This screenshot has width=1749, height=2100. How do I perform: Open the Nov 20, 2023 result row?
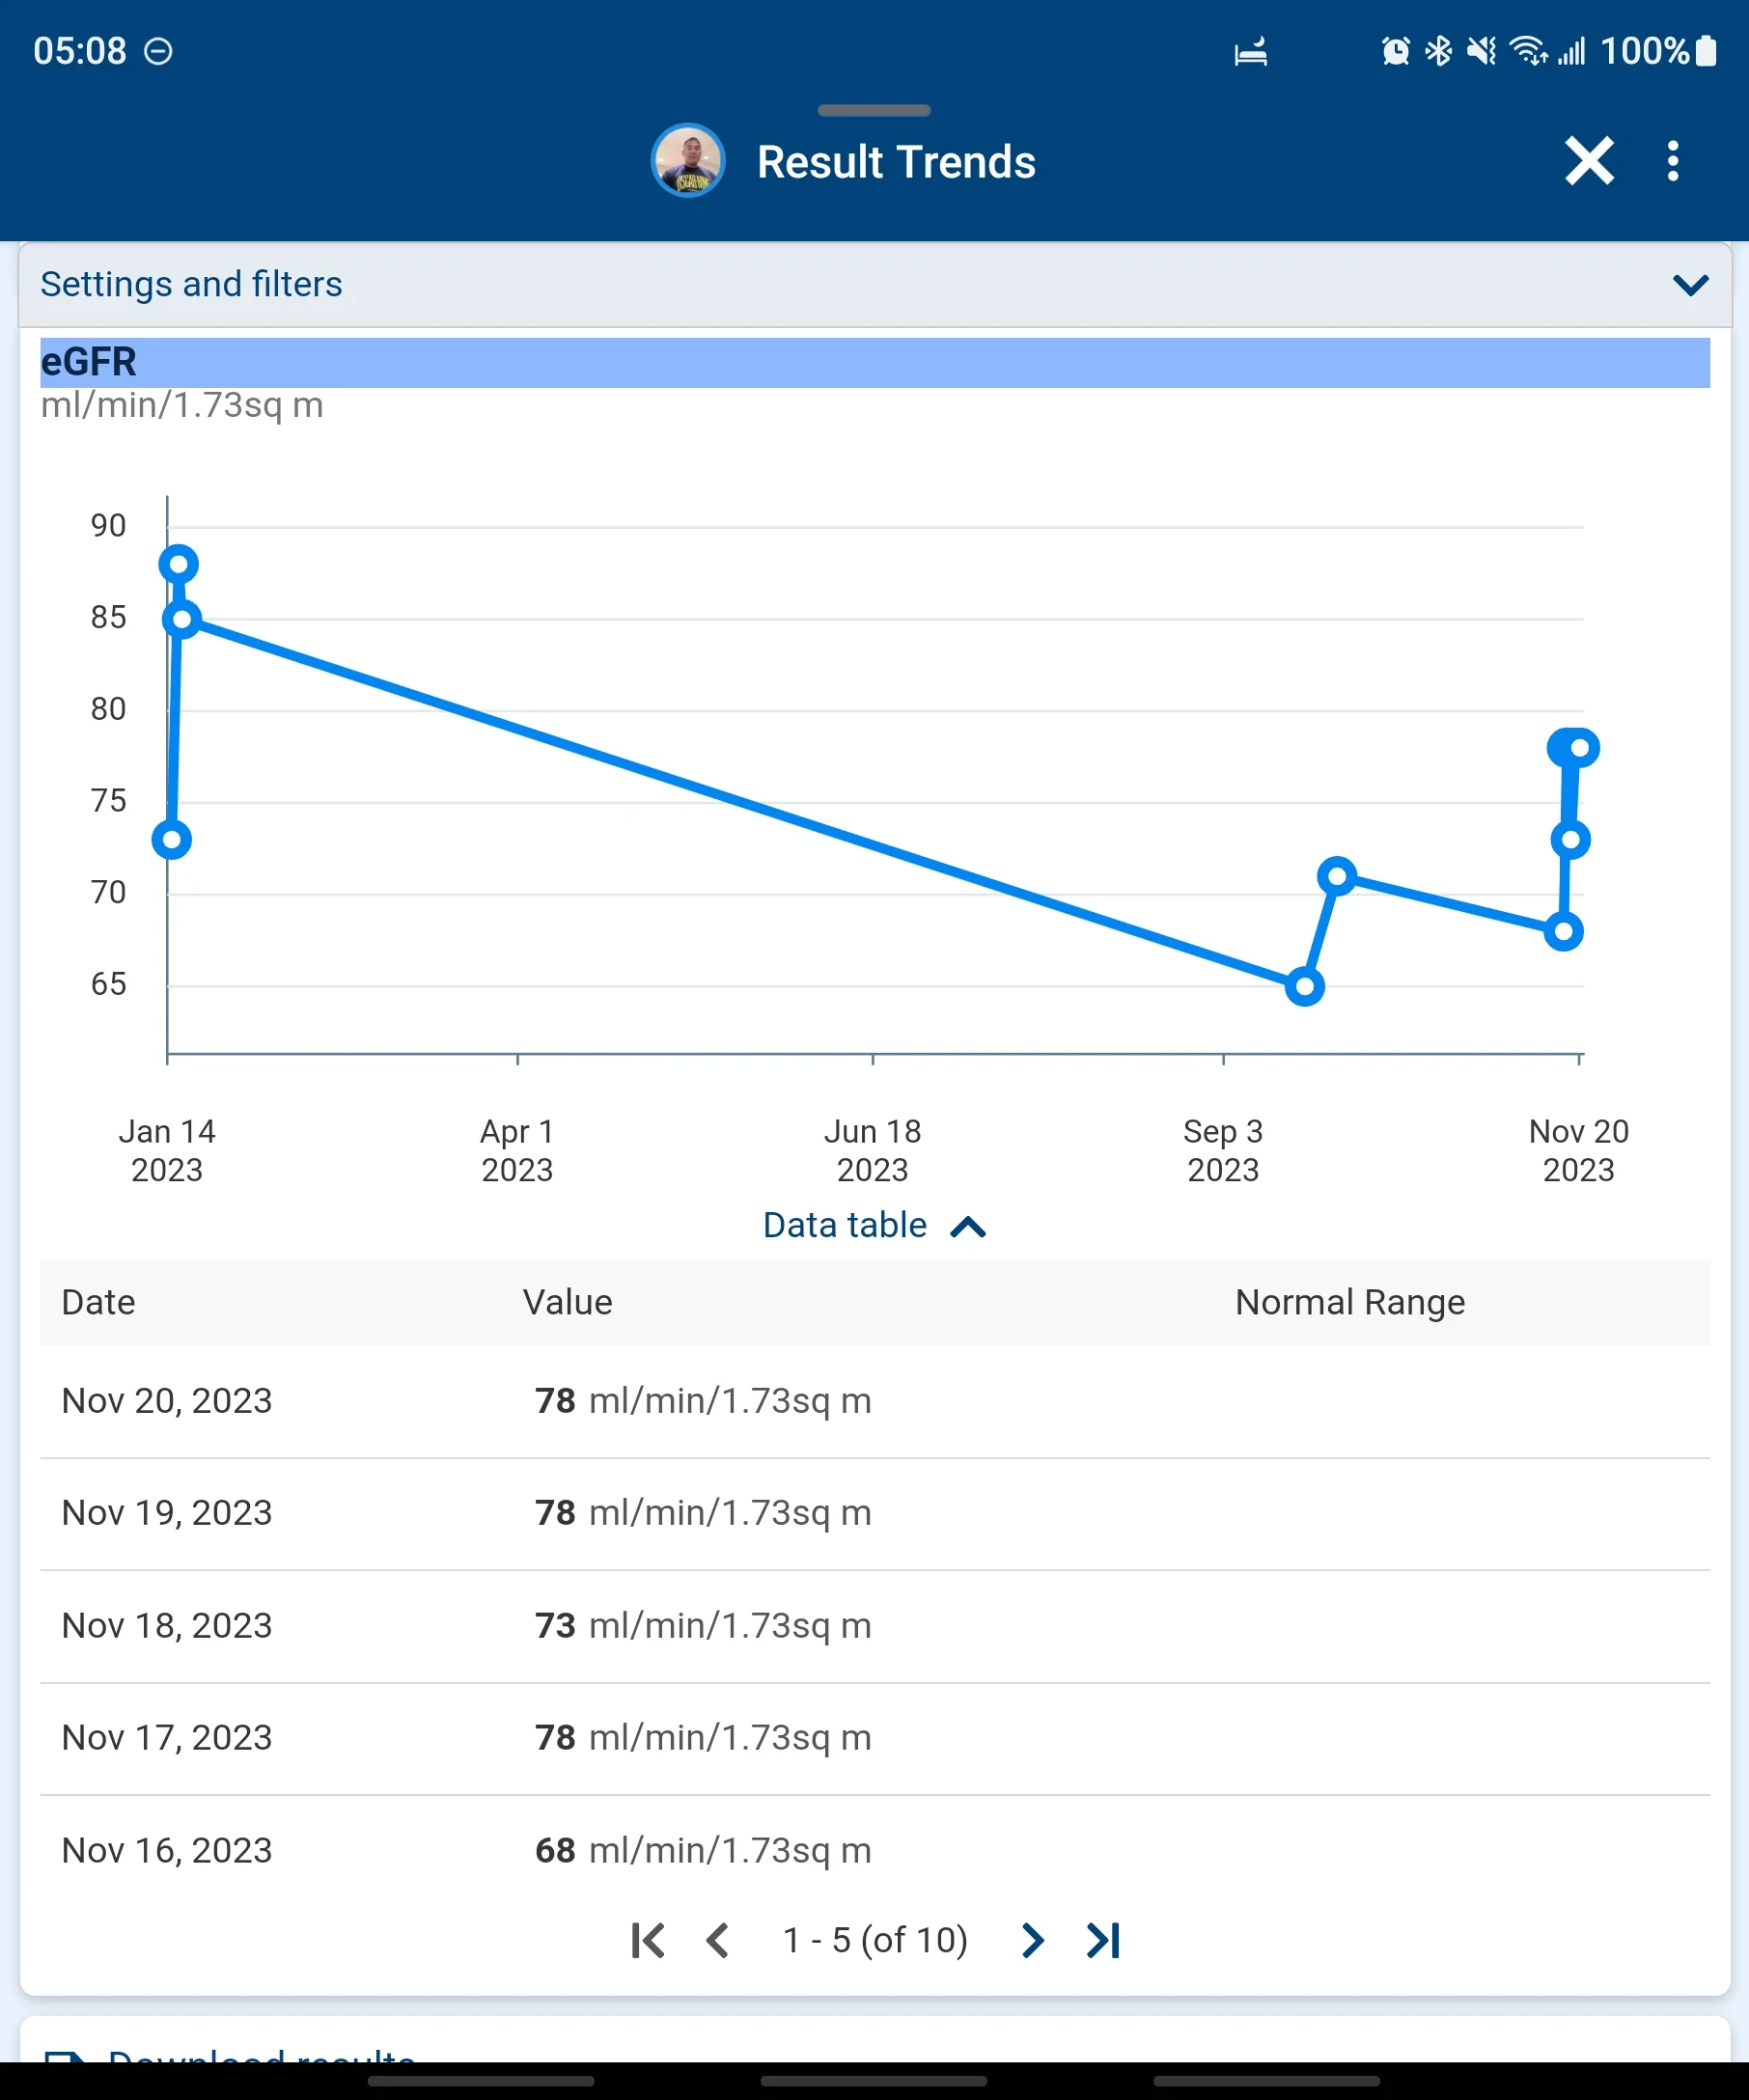coord(875,1401)
